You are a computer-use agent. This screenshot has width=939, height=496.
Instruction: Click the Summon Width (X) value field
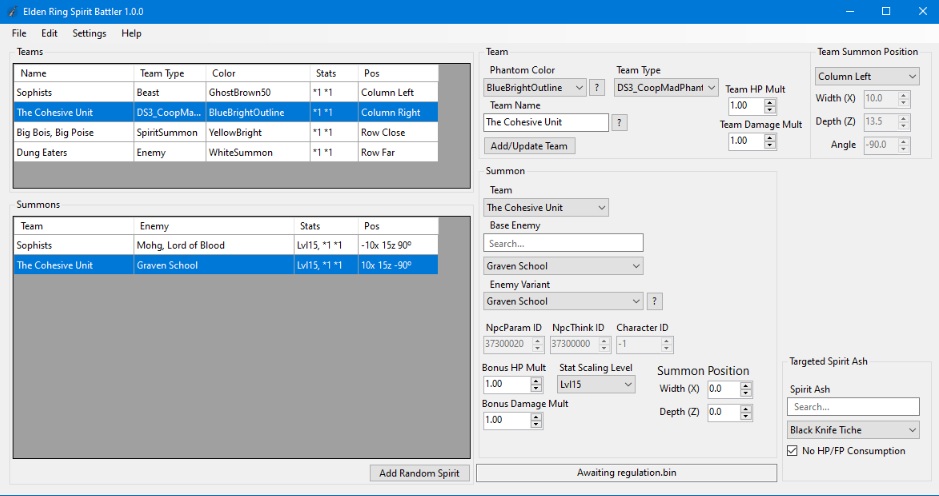(x=723, y=389)
